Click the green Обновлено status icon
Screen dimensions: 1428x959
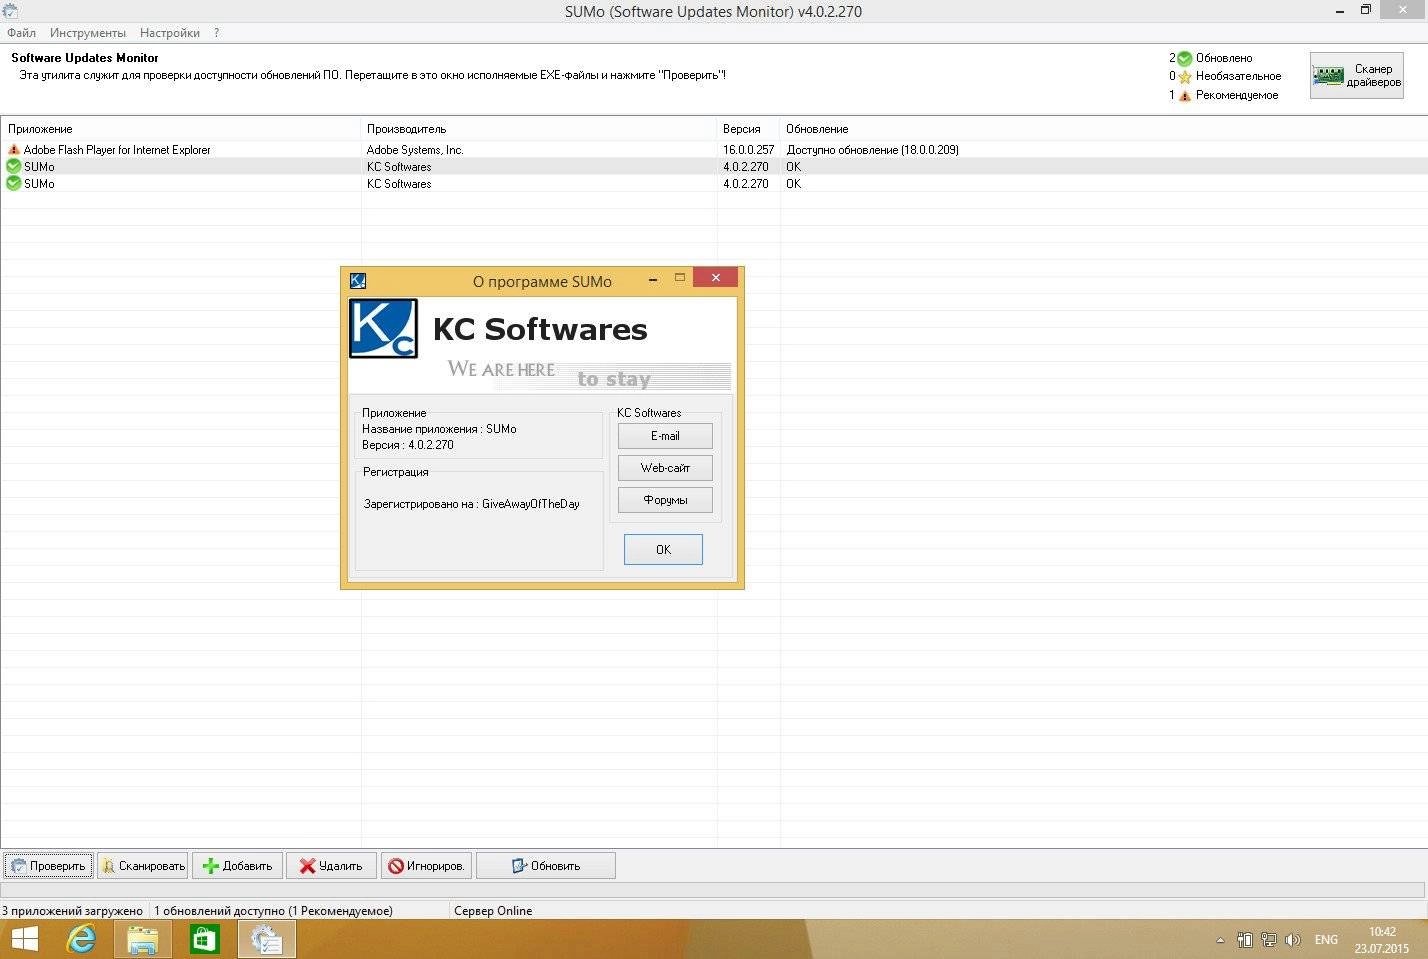pos(1185,58)
